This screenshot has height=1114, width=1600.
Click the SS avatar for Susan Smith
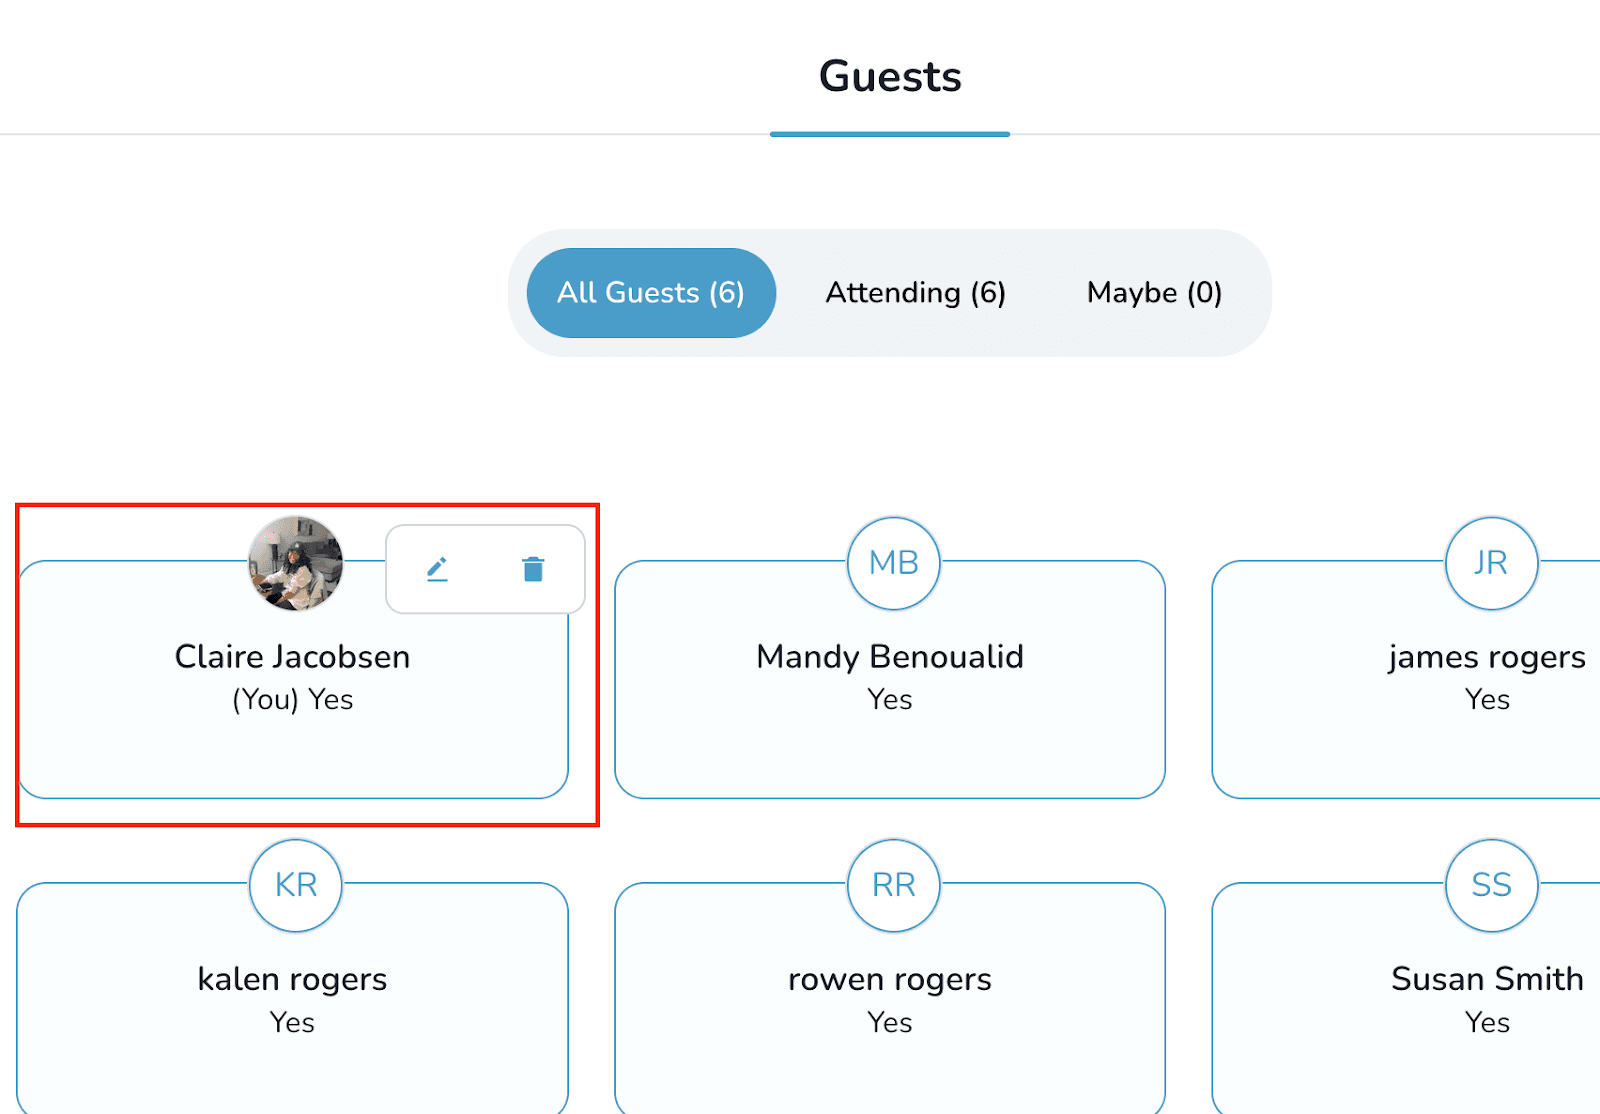1490,885
